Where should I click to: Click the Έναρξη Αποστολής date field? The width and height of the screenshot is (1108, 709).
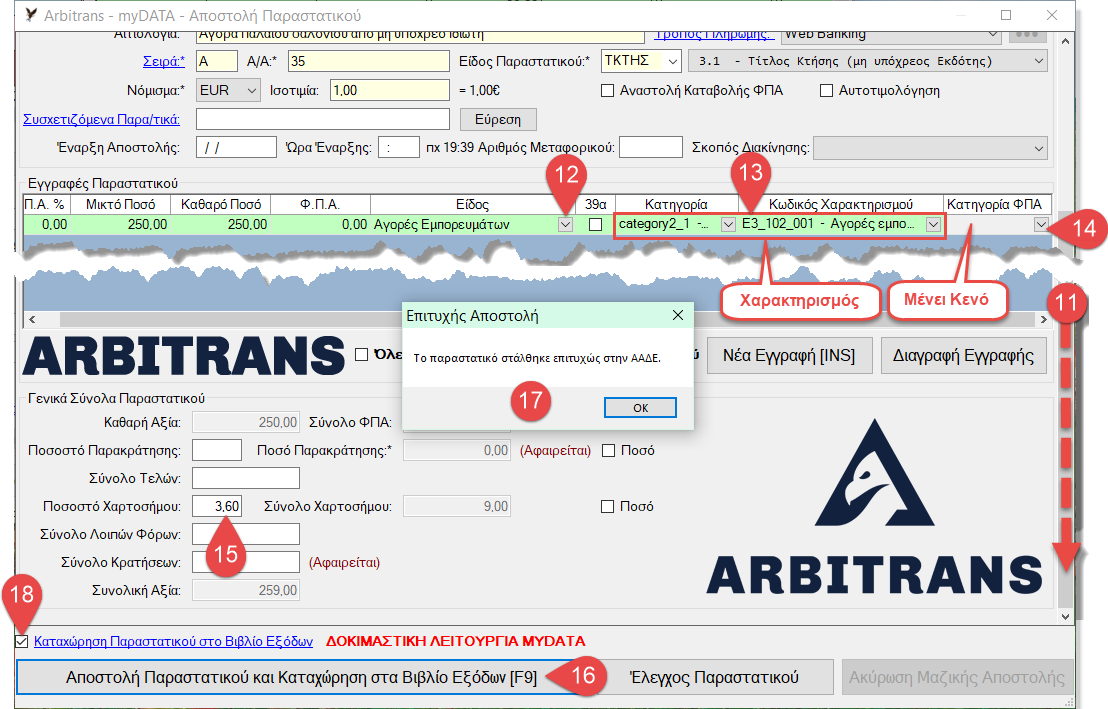tap(236, 147)
